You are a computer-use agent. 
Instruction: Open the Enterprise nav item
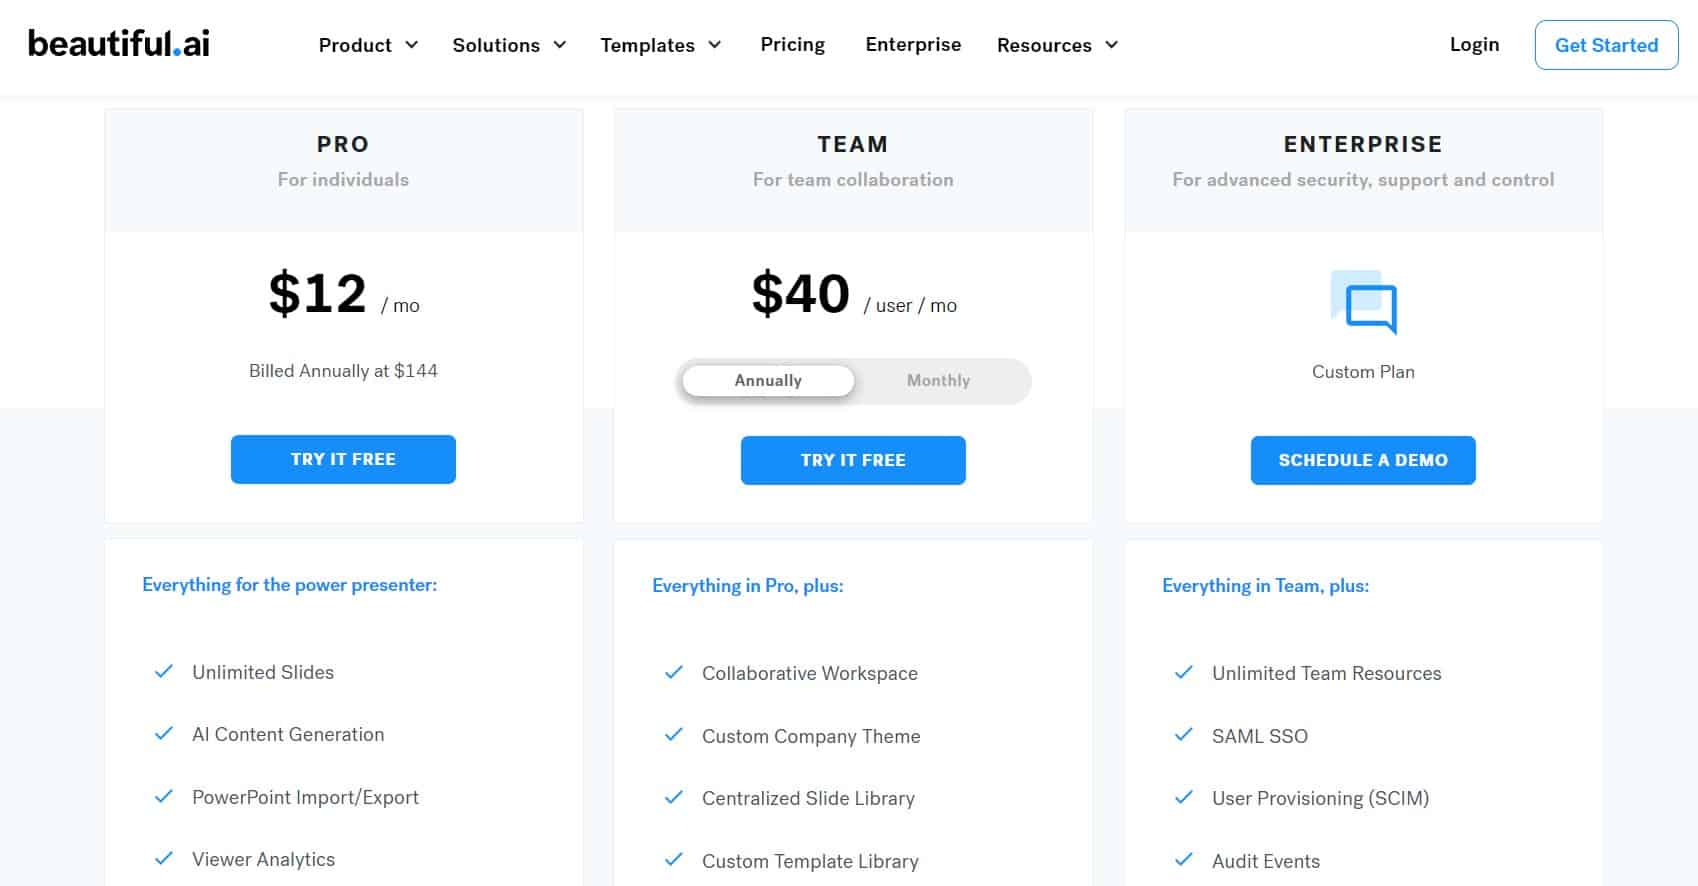pos(913,44)
